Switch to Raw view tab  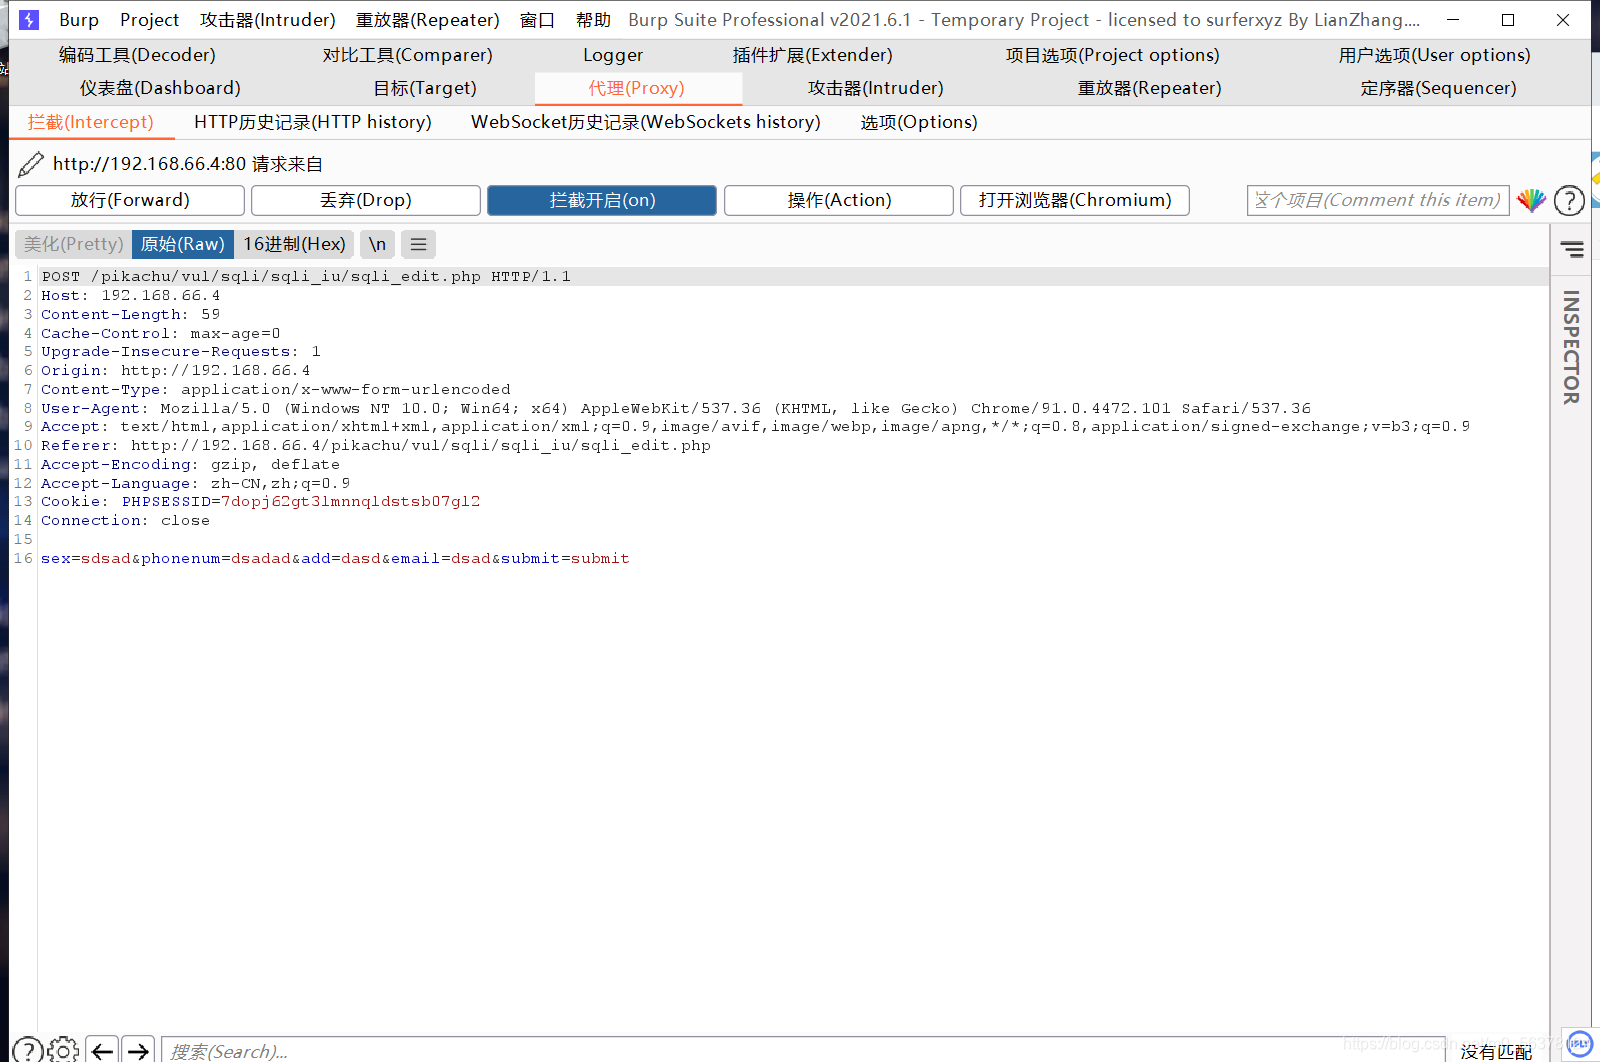point(183,244)
